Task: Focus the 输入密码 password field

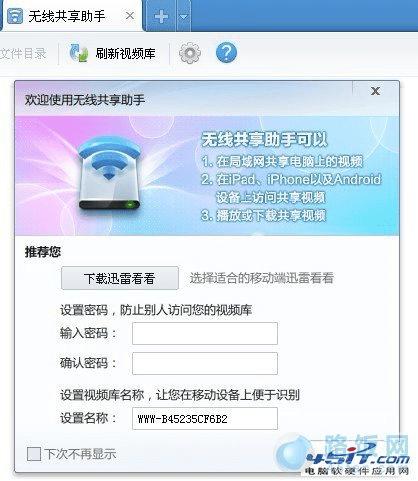Action: [x=205, y=333]
